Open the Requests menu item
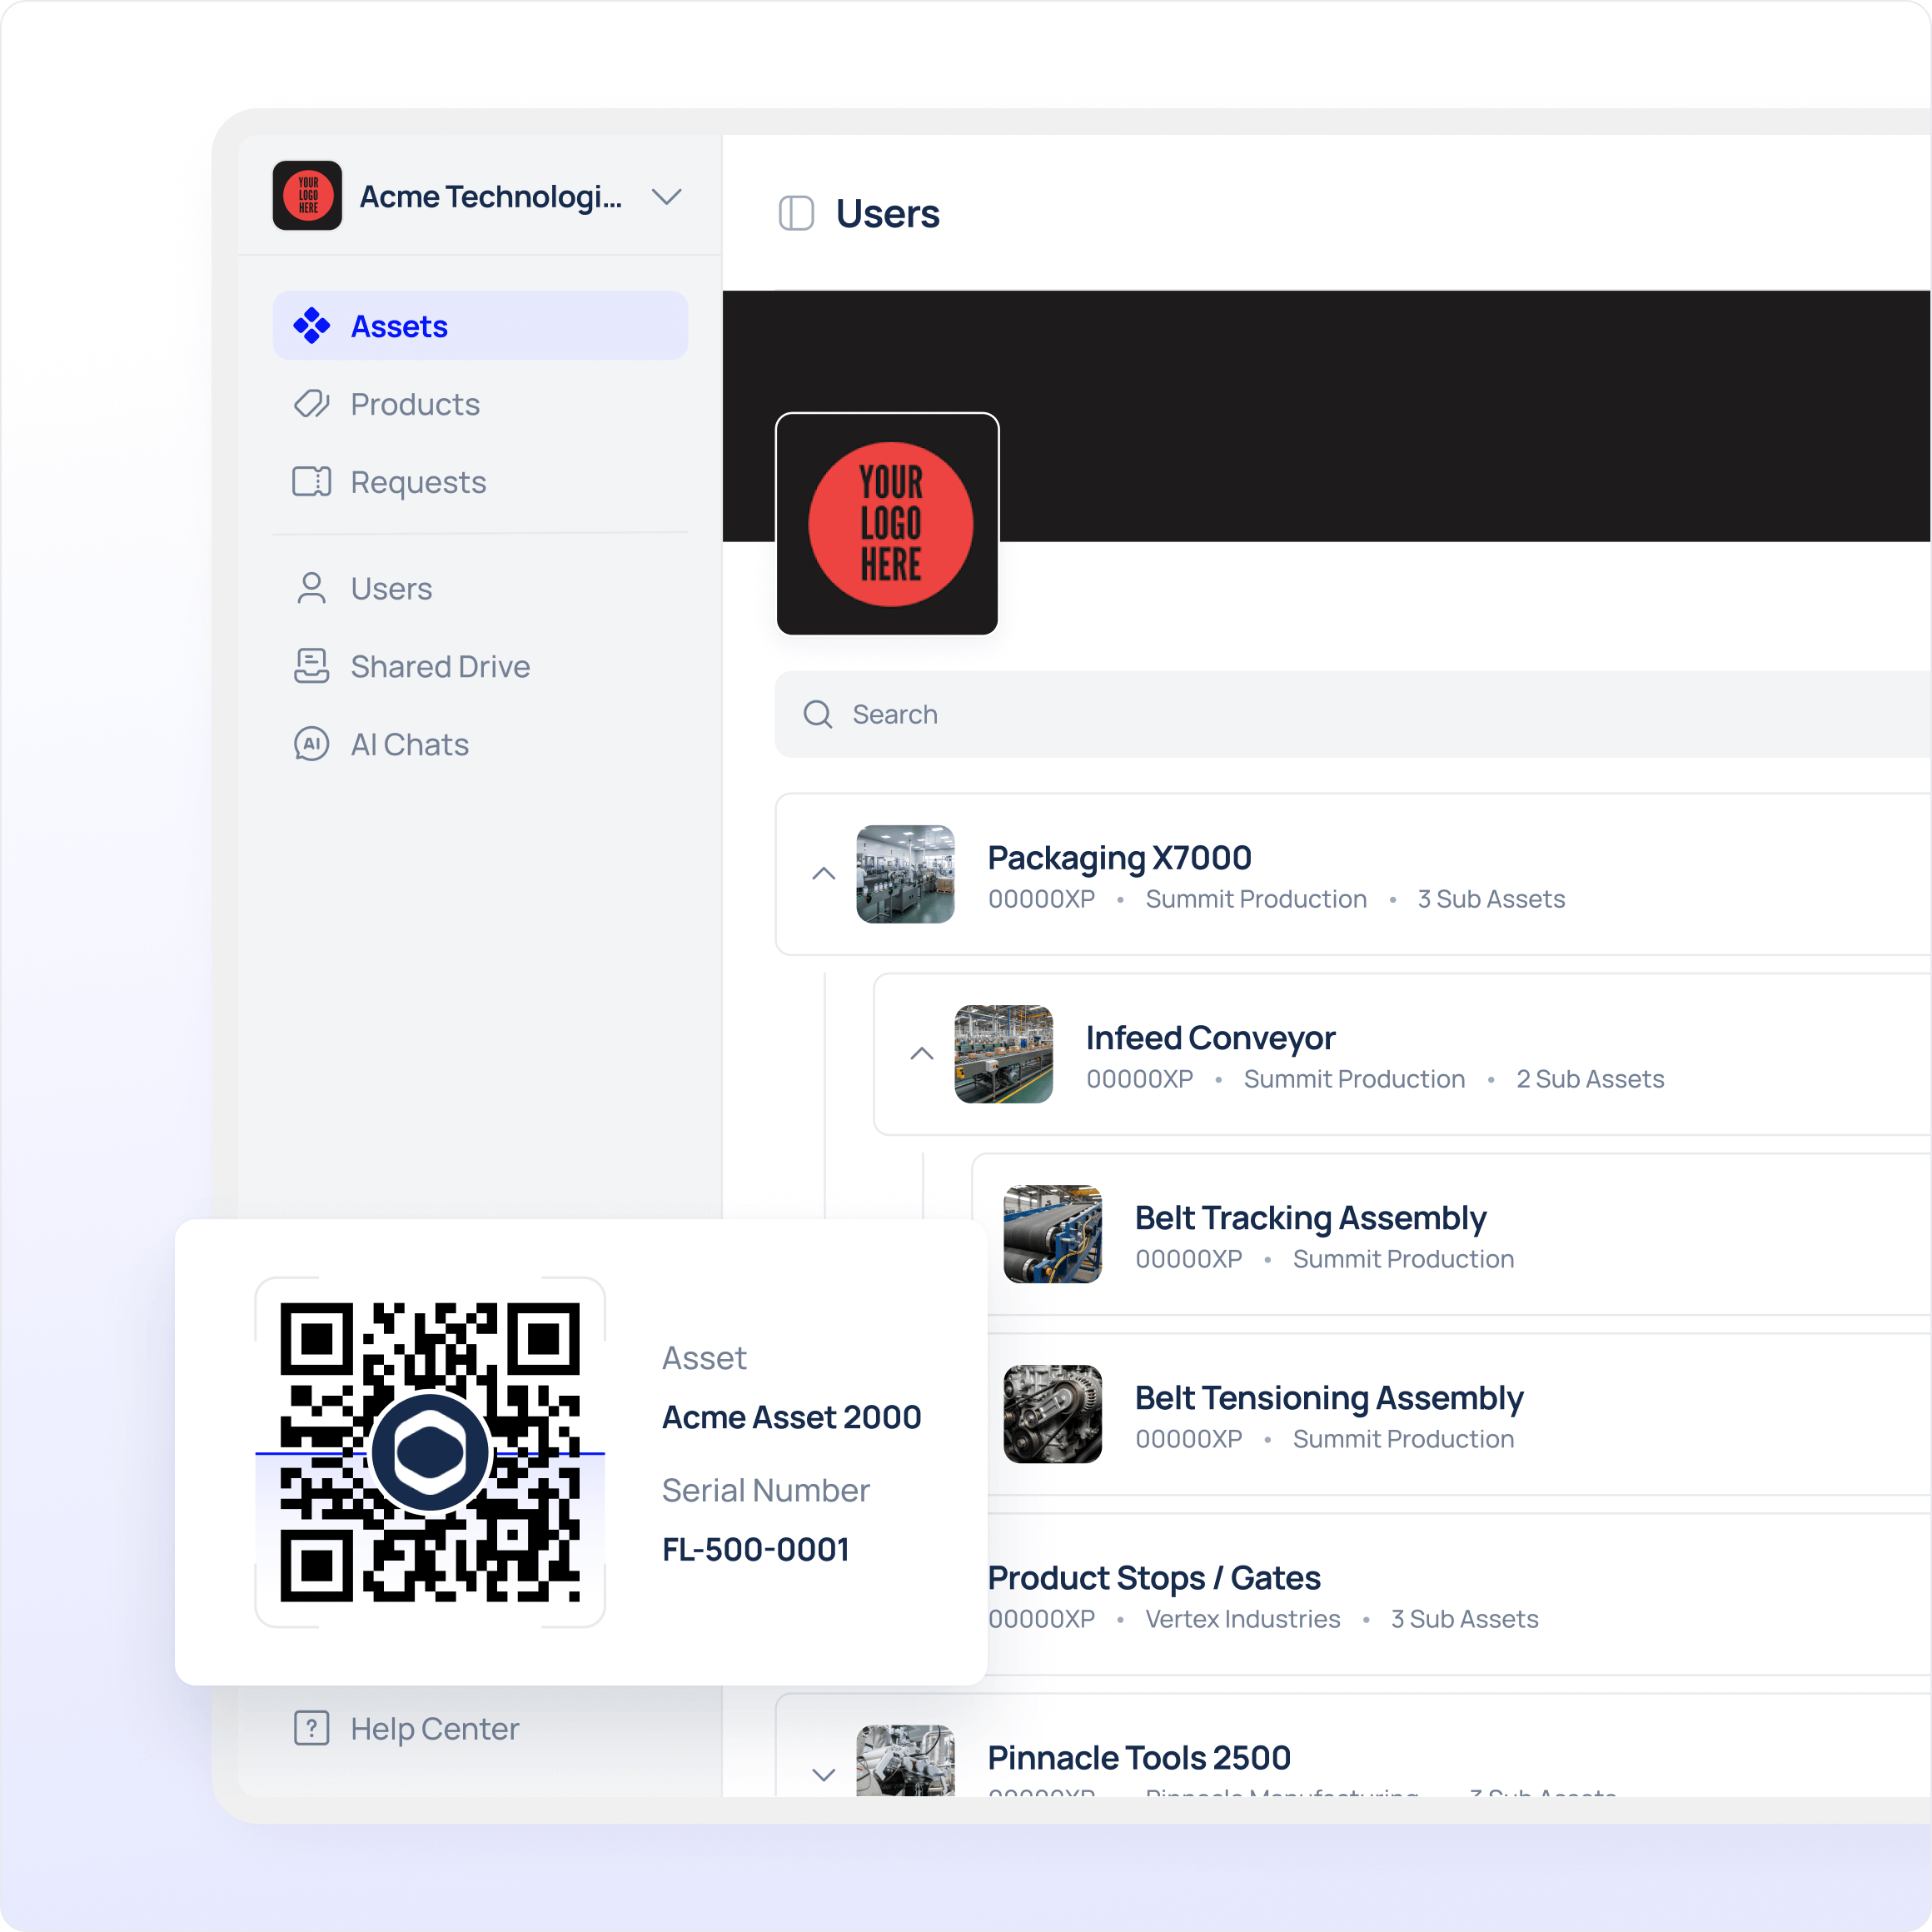The width and height of the screenshot is (1932, 1932). pyautogui.click(x=418, y=482)
